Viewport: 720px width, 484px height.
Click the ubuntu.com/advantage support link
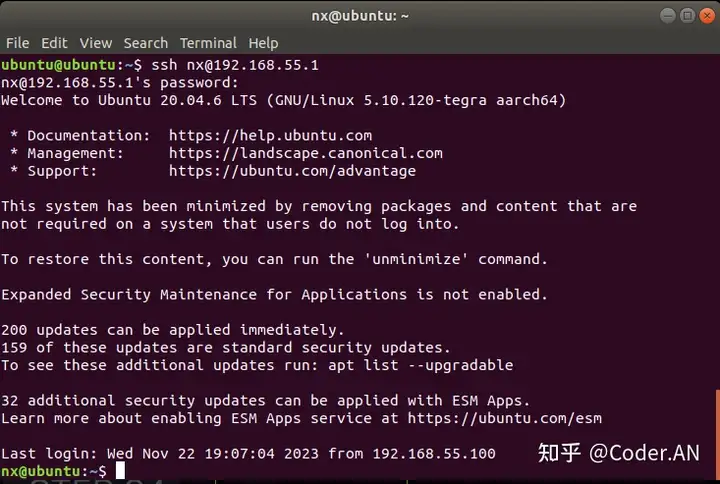[292, 171]
